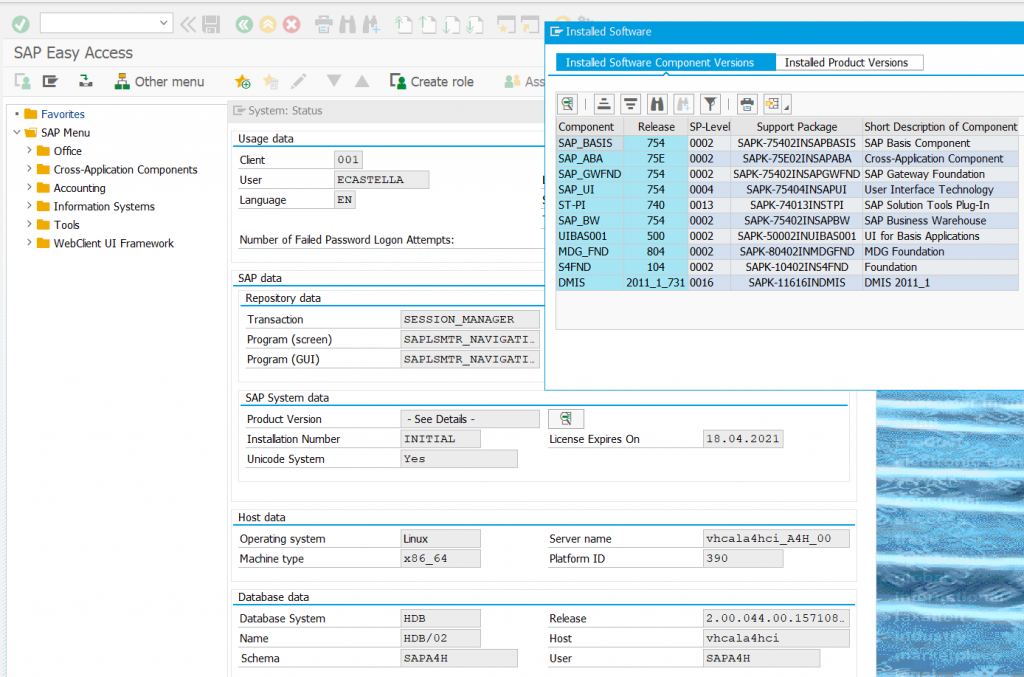Expand the Information Systems folder
This screenshot has height=677, width=1024.
[x=29, y=206]
